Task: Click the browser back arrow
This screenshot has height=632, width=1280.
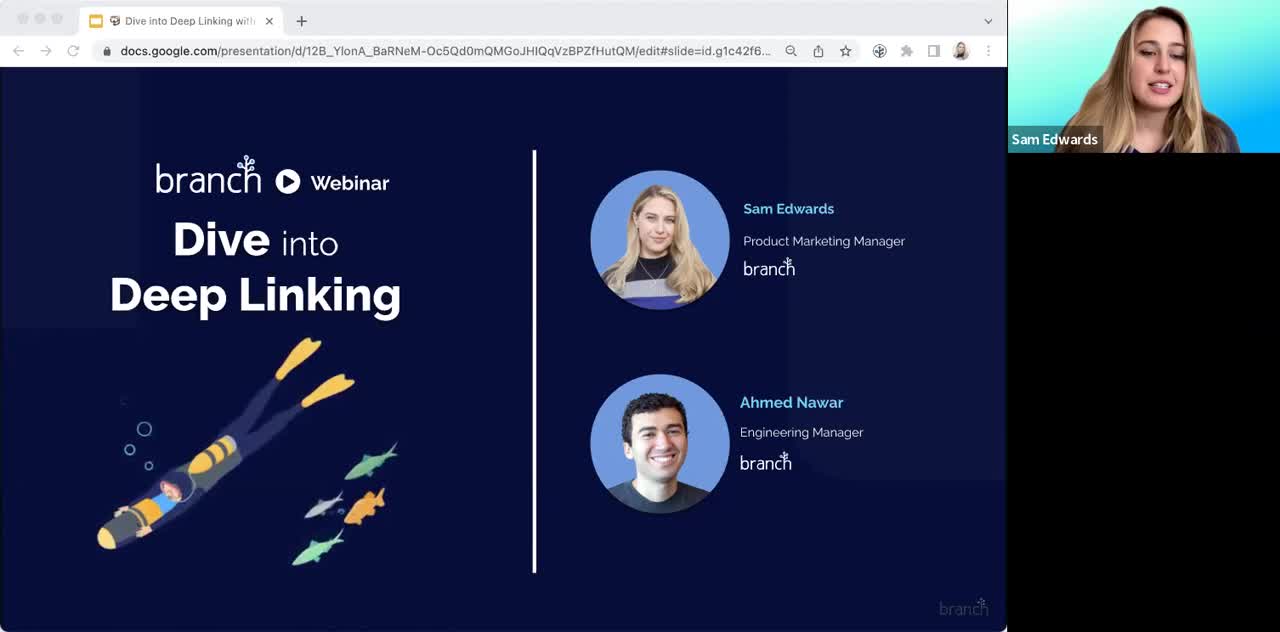Action: pyautogui.click(x=18, y=51)
